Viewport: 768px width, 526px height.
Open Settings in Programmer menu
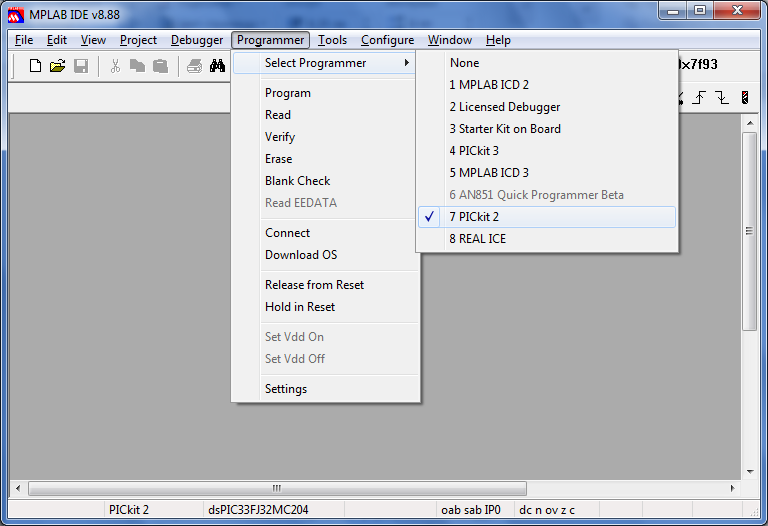(x=325, y=389)
